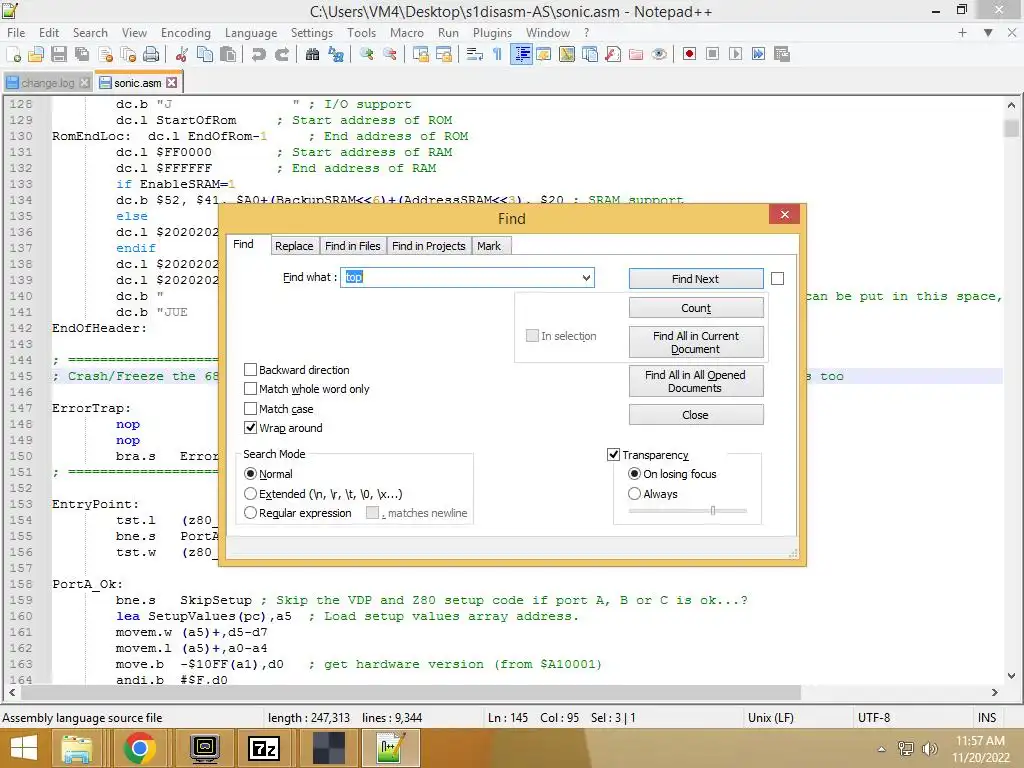The image size is (1024, 768).
Task: Undo the last edit using the toolbar arrow
Action: 259,54
